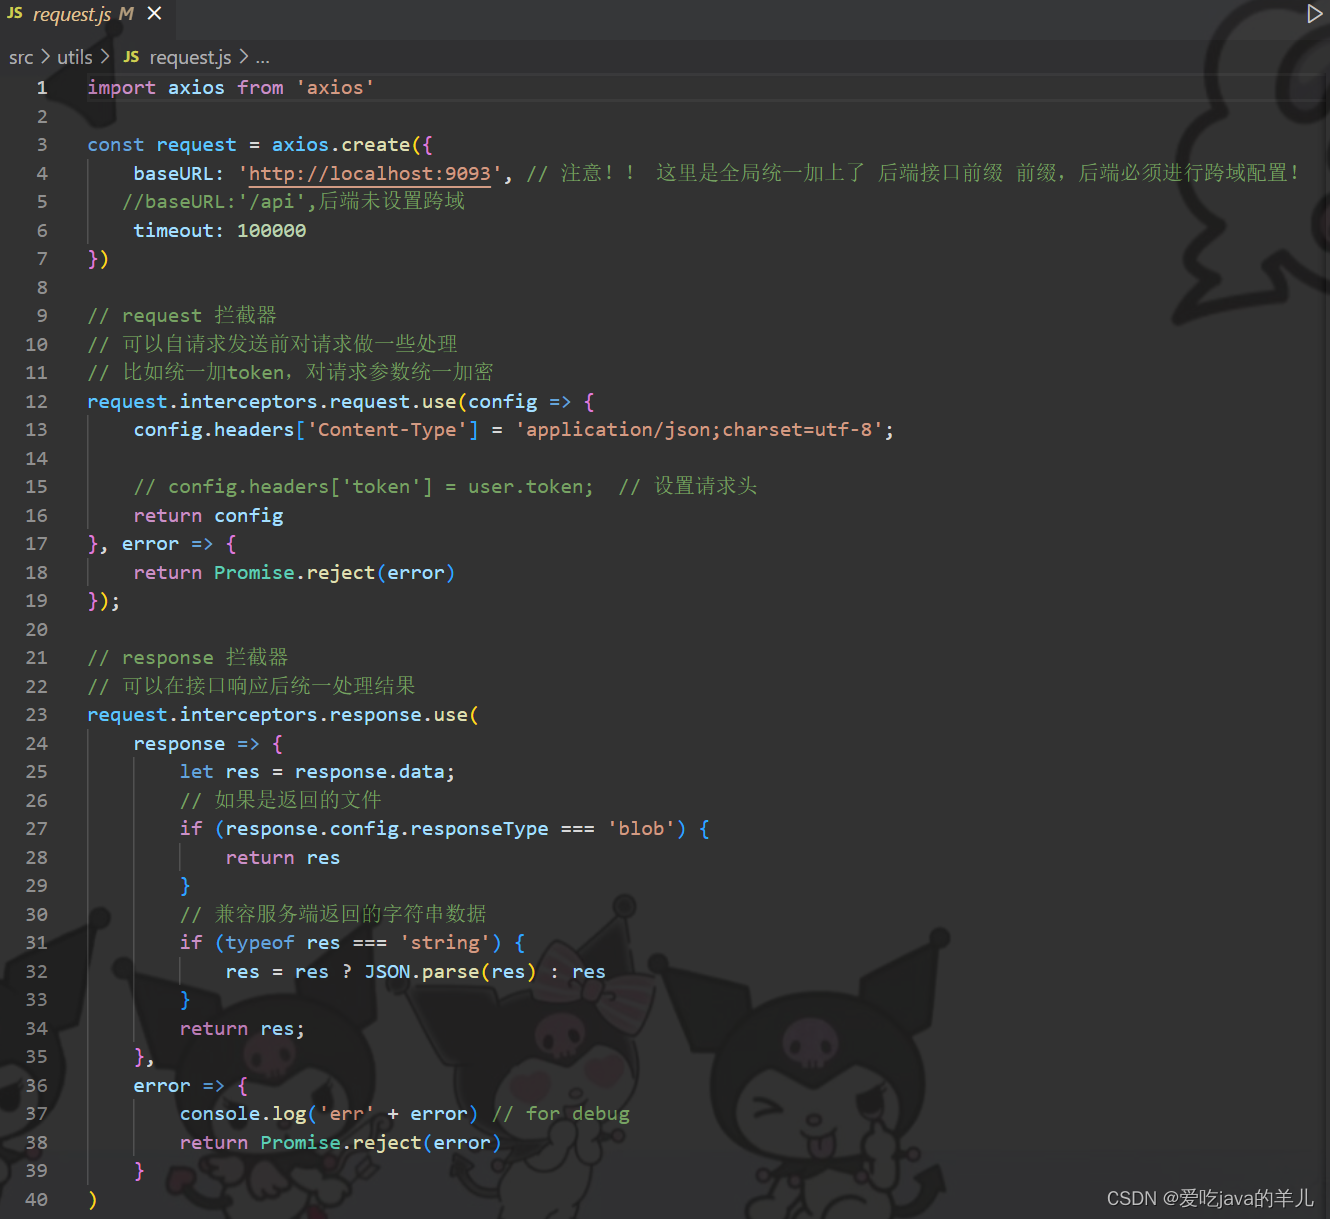
Task: Open the http://localhost:9093 link
Action: (x=370, y=174)
